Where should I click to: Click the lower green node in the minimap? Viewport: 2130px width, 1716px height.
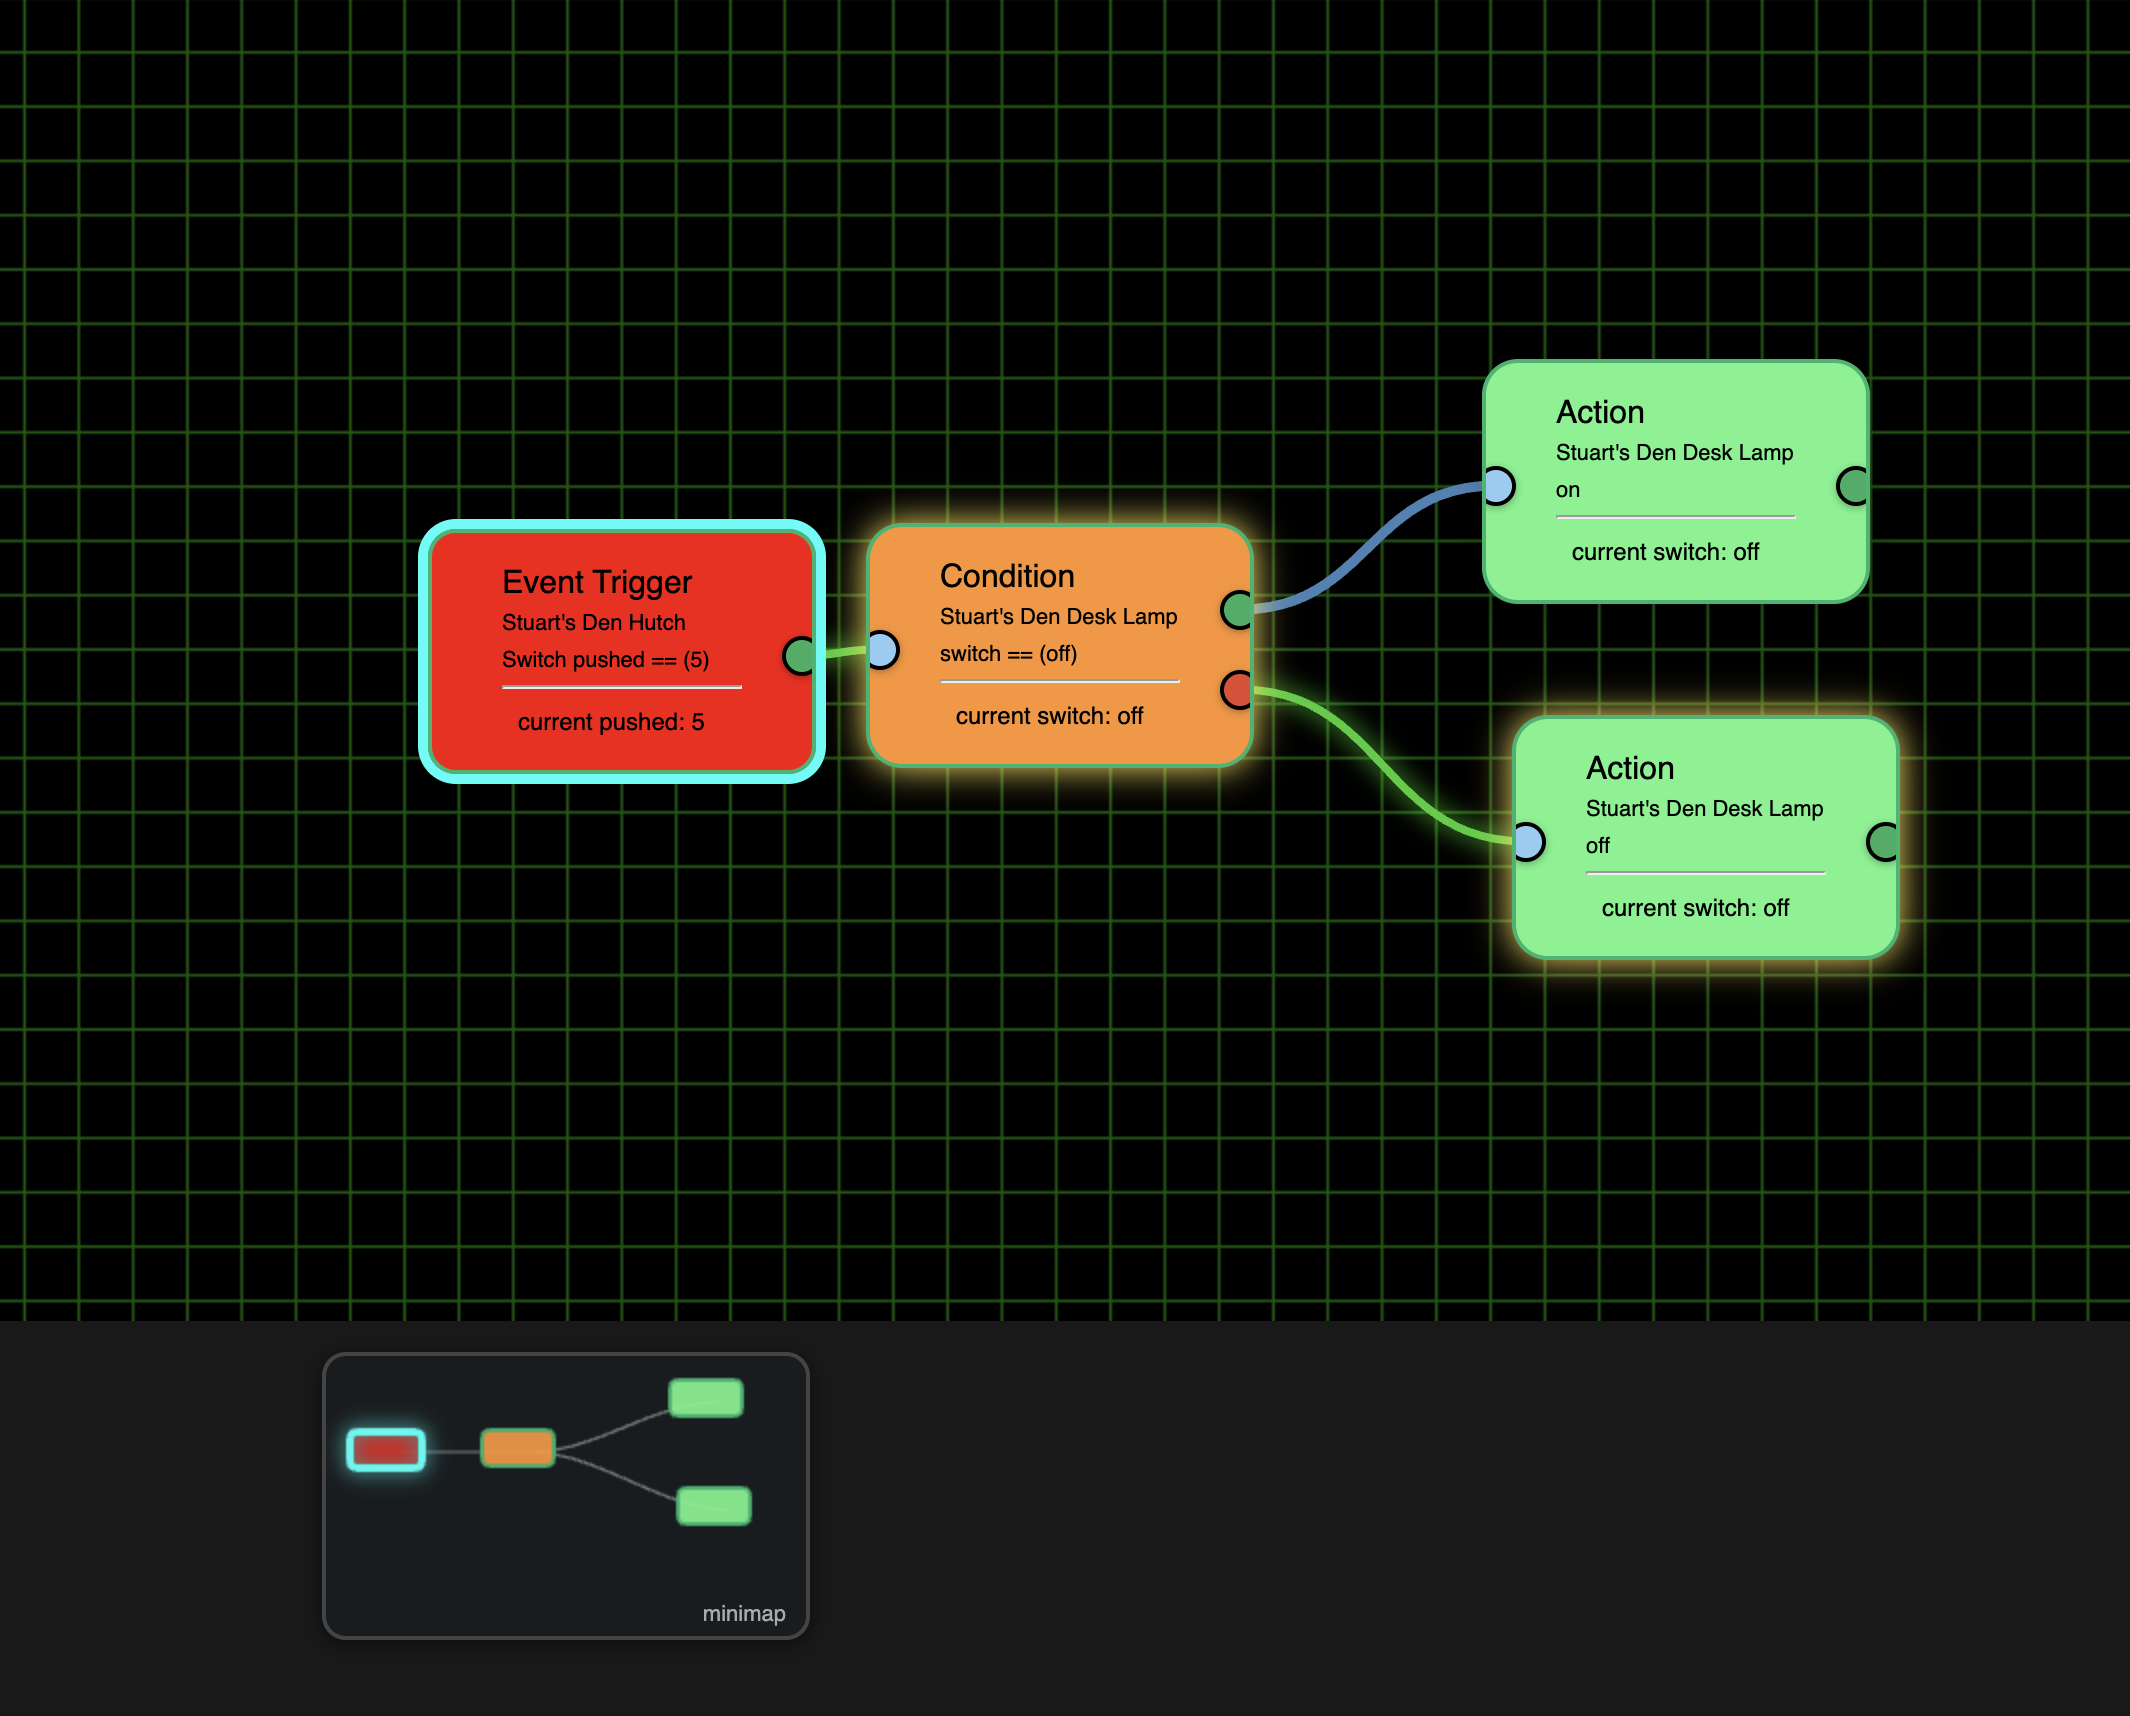coord(713,1505)
